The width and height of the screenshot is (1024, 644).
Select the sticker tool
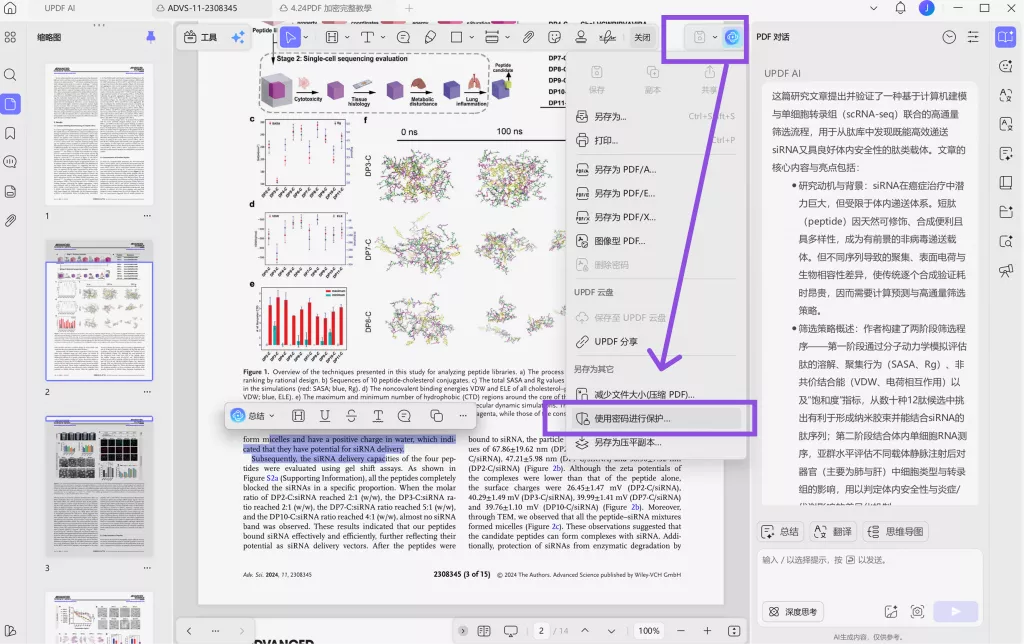[554, 37]
